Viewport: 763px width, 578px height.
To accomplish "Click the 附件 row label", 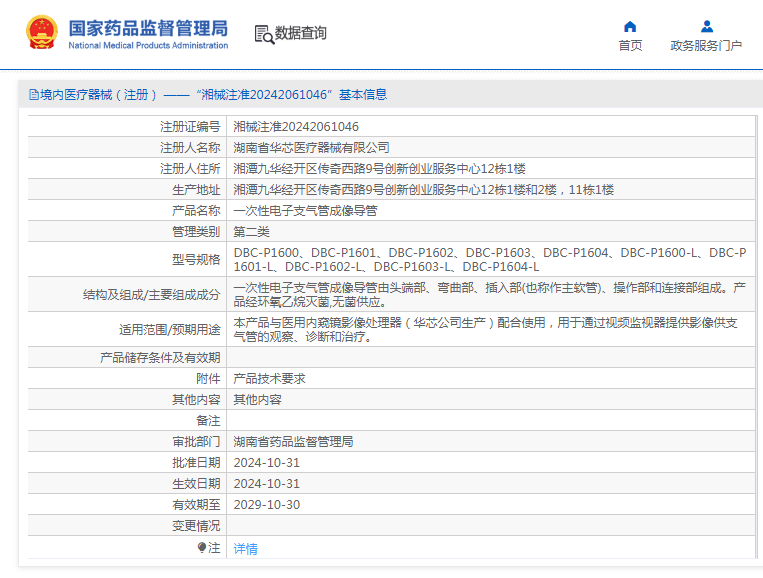I will (208, 379).
